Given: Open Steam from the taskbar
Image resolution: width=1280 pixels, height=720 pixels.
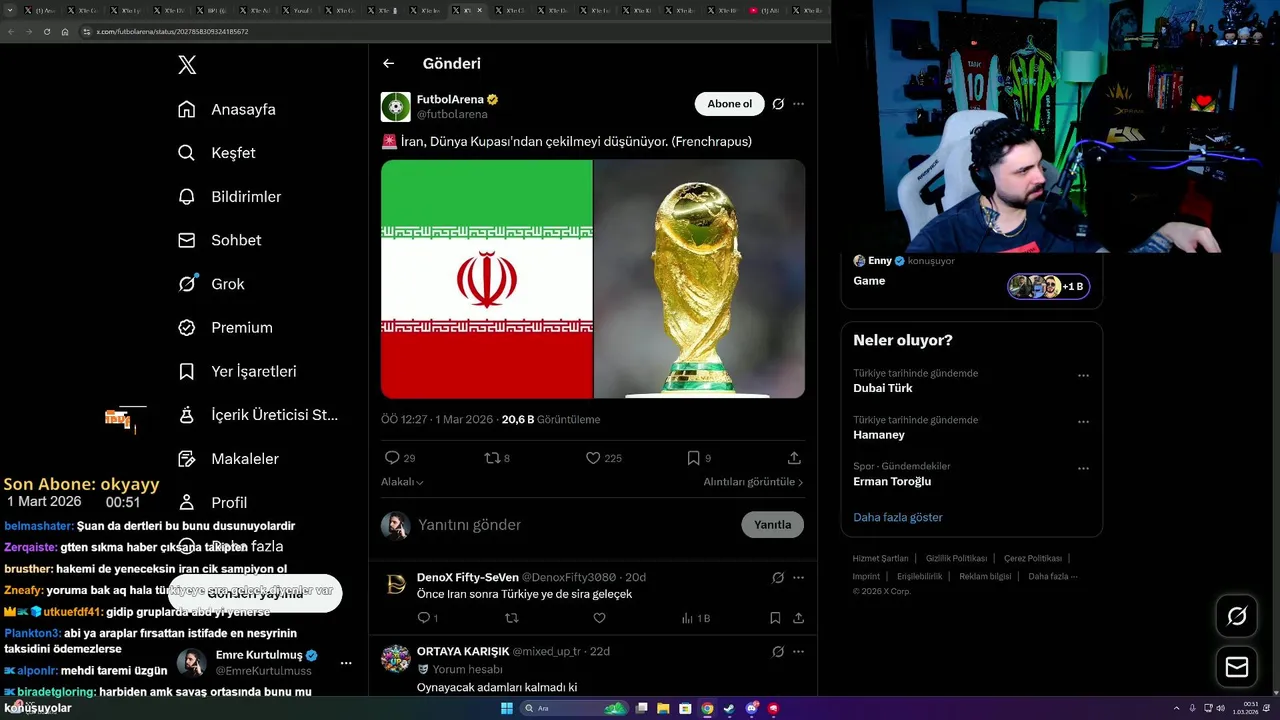Looking at the screenshot, I should (x=729, y=708).
